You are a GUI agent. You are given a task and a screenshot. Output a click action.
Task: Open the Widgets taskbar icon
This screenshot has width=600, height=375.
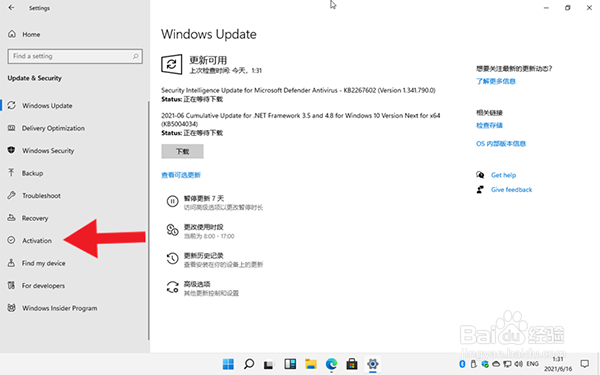point(290,364)
